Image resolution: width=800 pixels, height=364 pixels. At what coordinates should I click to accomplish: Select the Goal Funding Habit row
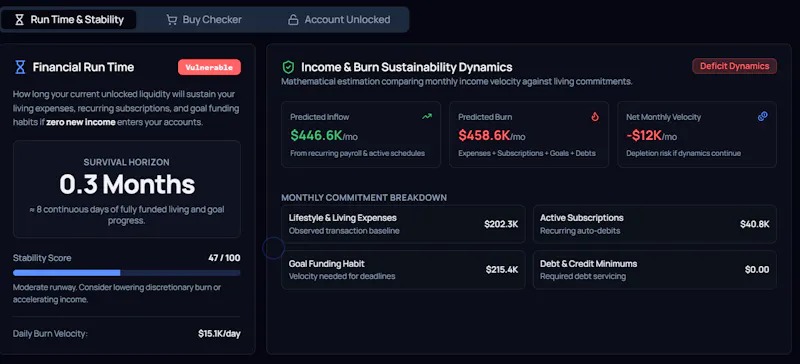[x=403, y=270]
